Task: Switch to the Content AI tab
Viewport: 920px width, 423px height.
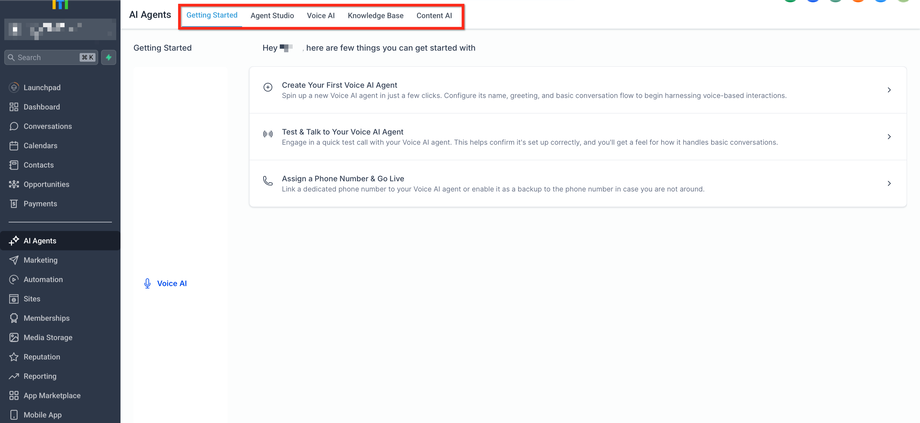Action: tap(434, 16)
